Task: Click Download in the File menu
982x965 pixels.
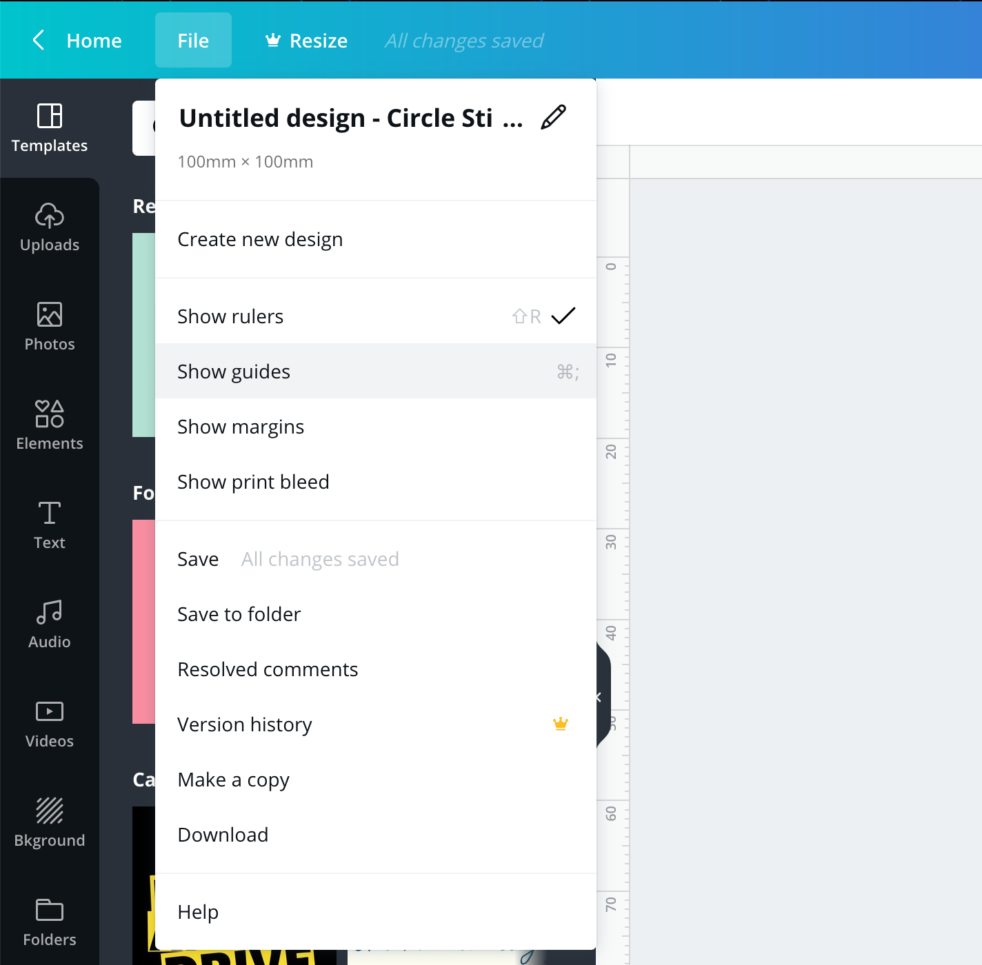Action: click(x=223, y=835)
